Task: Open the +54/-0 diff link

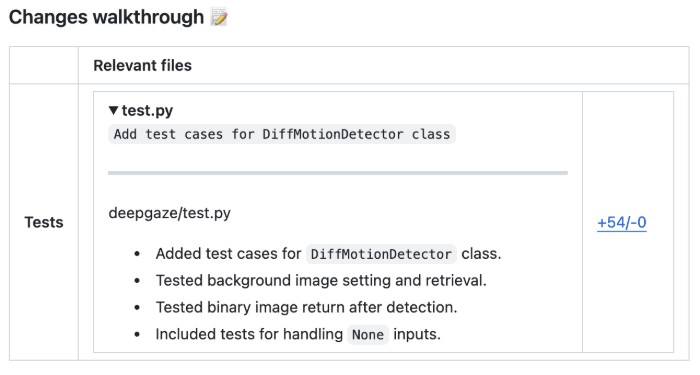Action: pyautogui.click(x=622, y=222)
